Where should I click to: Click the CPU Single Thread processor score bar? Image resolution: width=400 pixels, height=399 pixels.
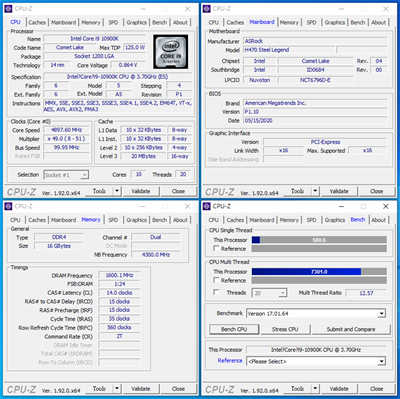point(319,240)
